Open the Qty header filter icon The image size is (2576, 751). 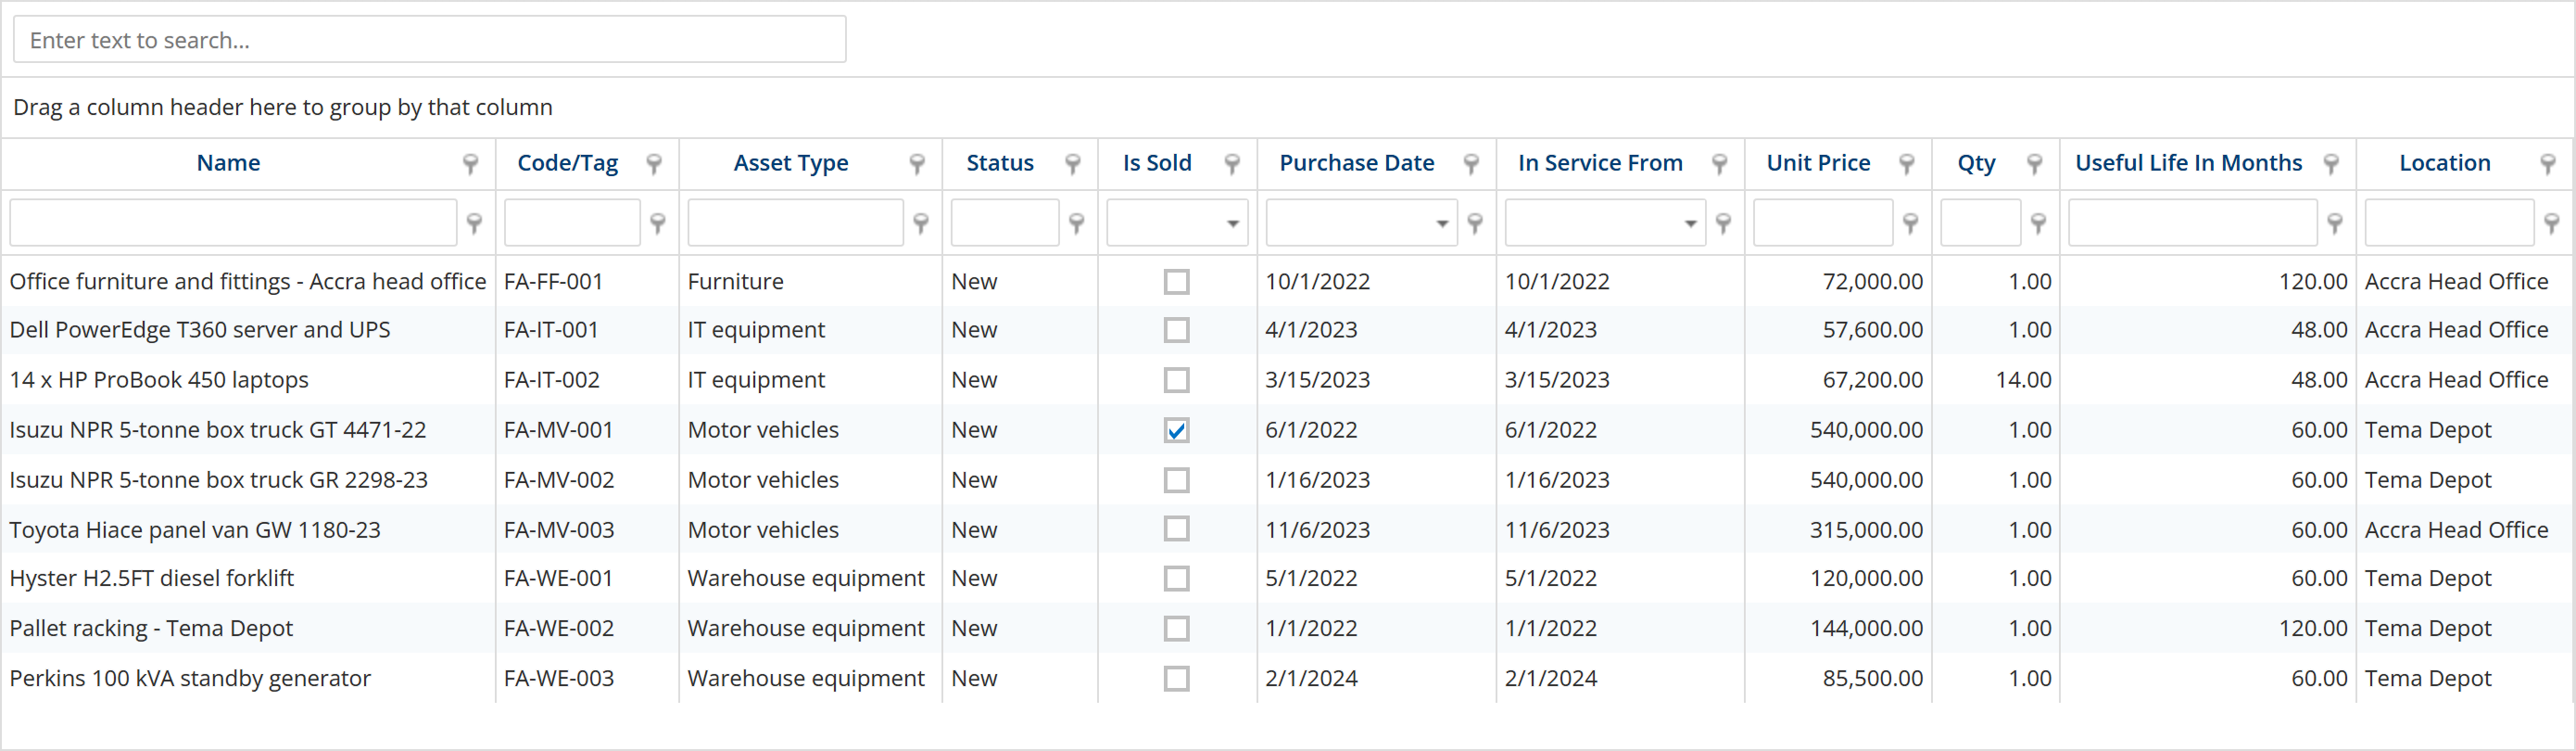tap(2034, 164)
